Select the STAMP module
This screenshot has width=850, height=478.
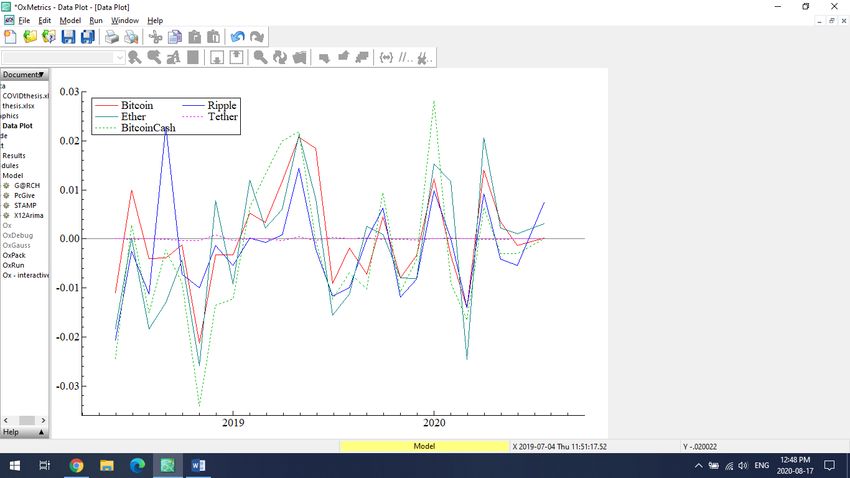pyautogui.click(x=25, y=205)
